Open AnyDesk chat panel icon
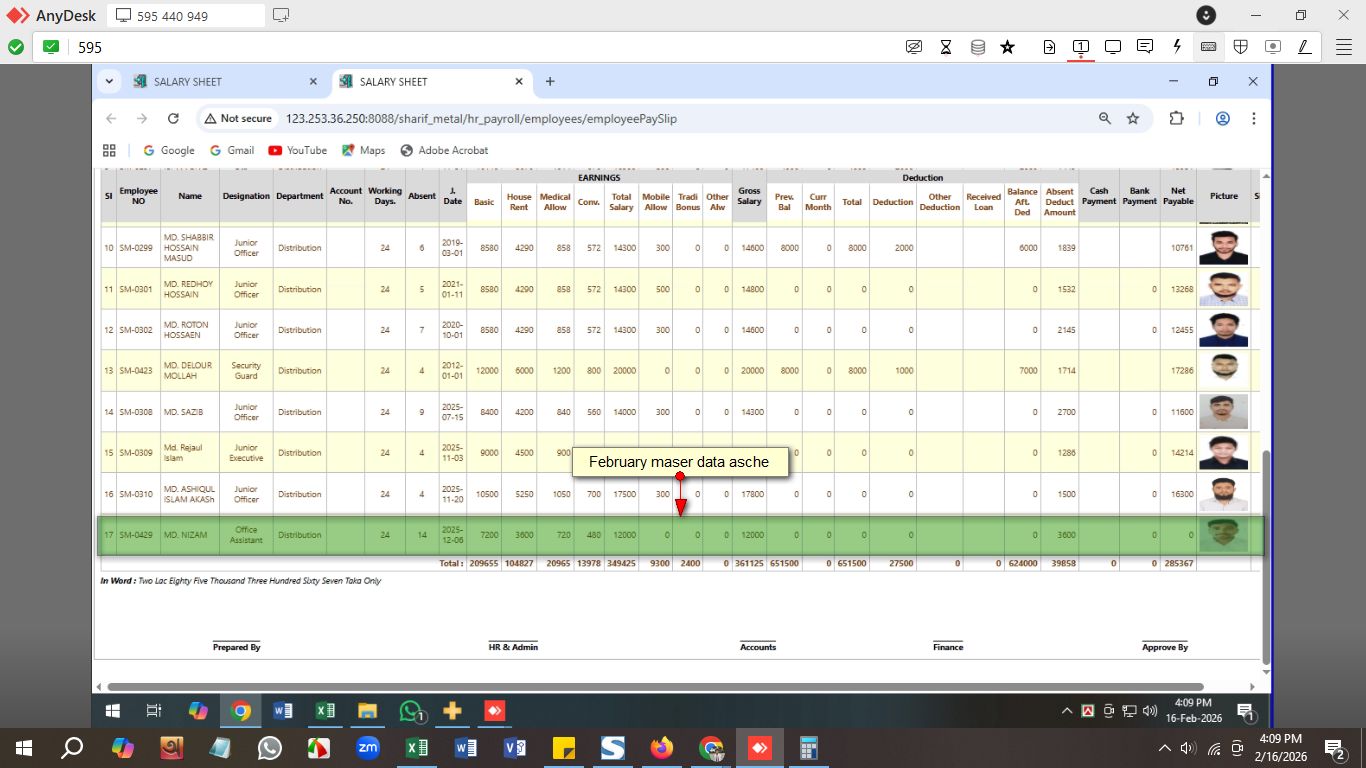 click(x=1145, y=47)
